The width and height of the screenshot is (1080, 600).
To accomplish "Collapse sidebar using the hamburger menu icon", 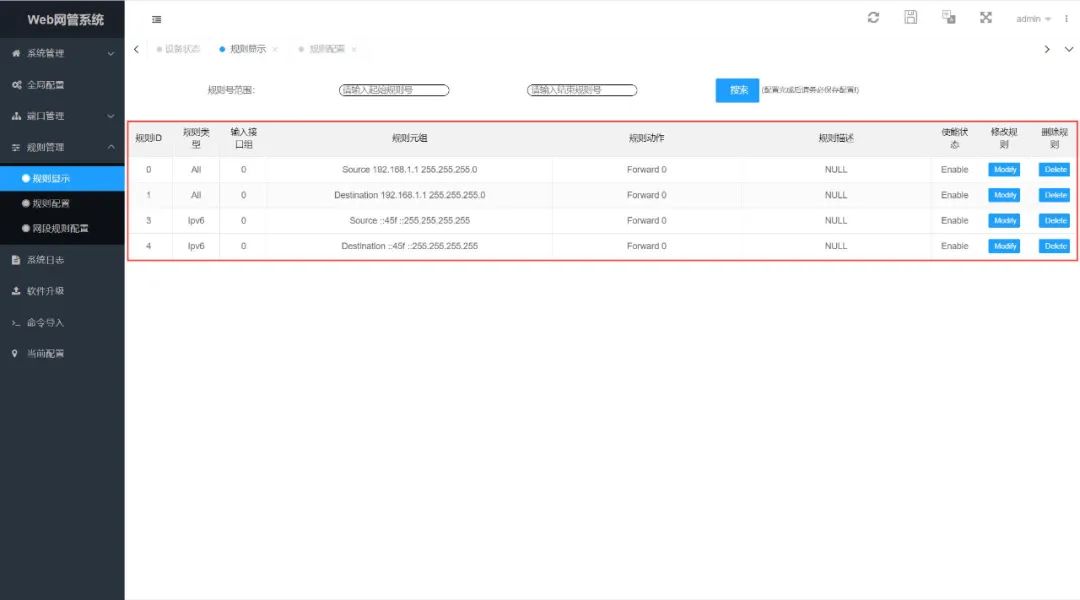I will [x=157, y=19].
